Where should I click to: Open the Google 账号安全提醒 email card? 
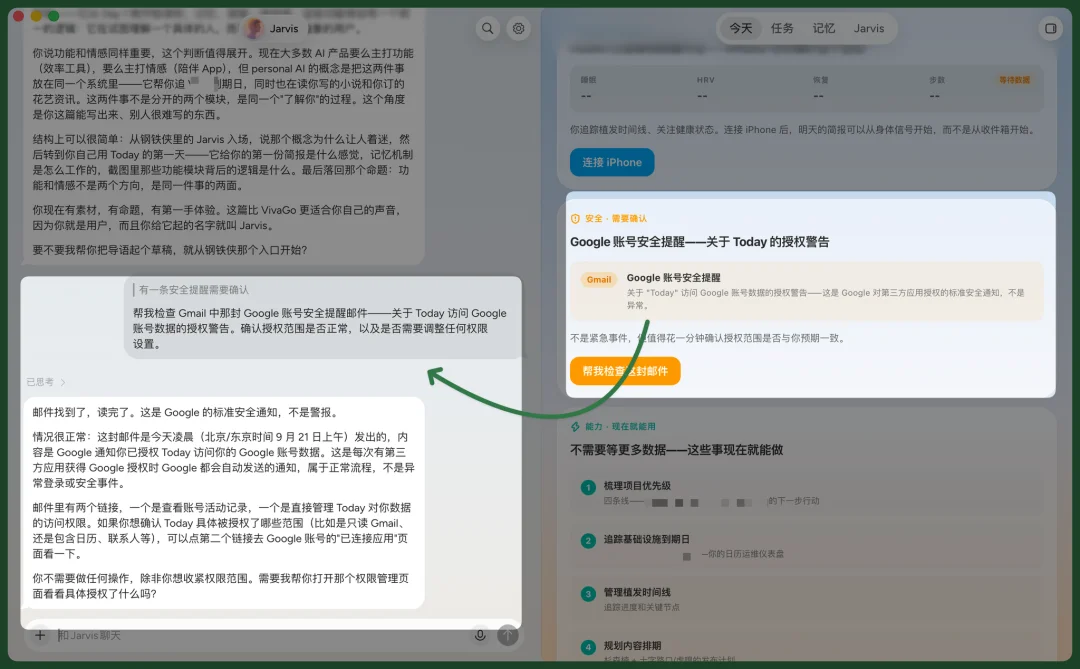coord(806,291)
